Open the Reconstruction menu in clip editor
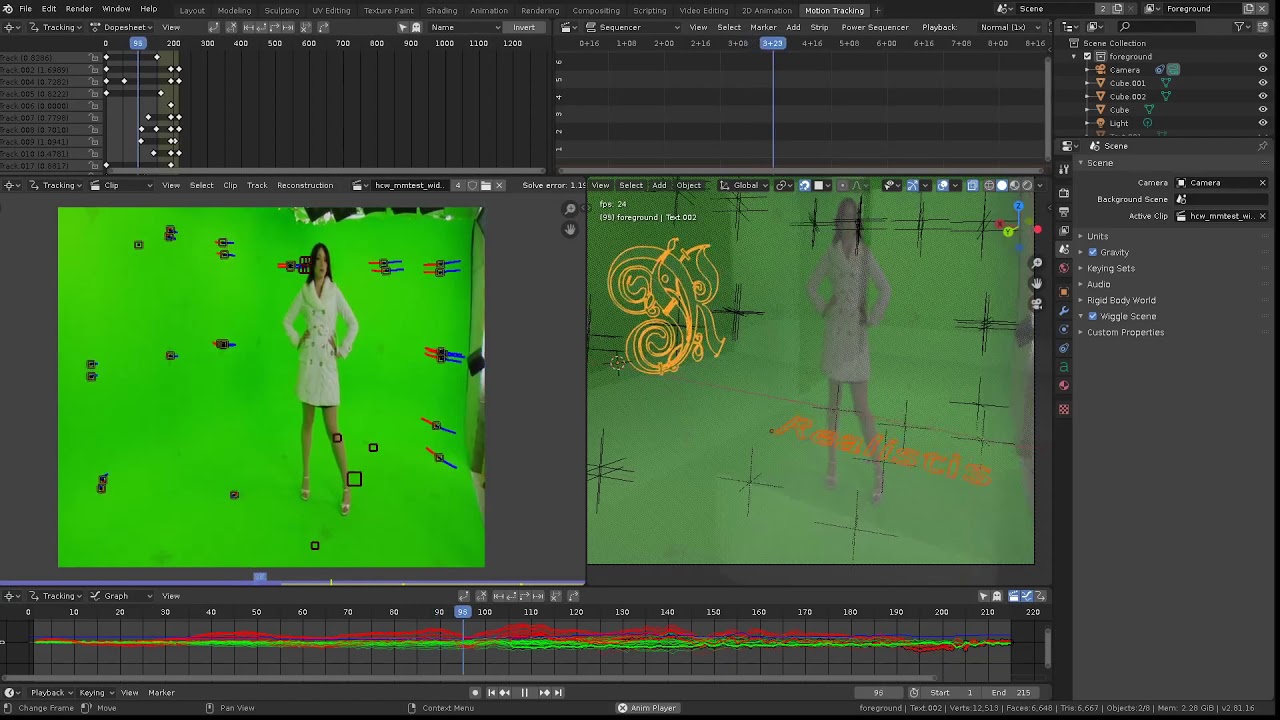1280x720 pixels. (305, 185)
